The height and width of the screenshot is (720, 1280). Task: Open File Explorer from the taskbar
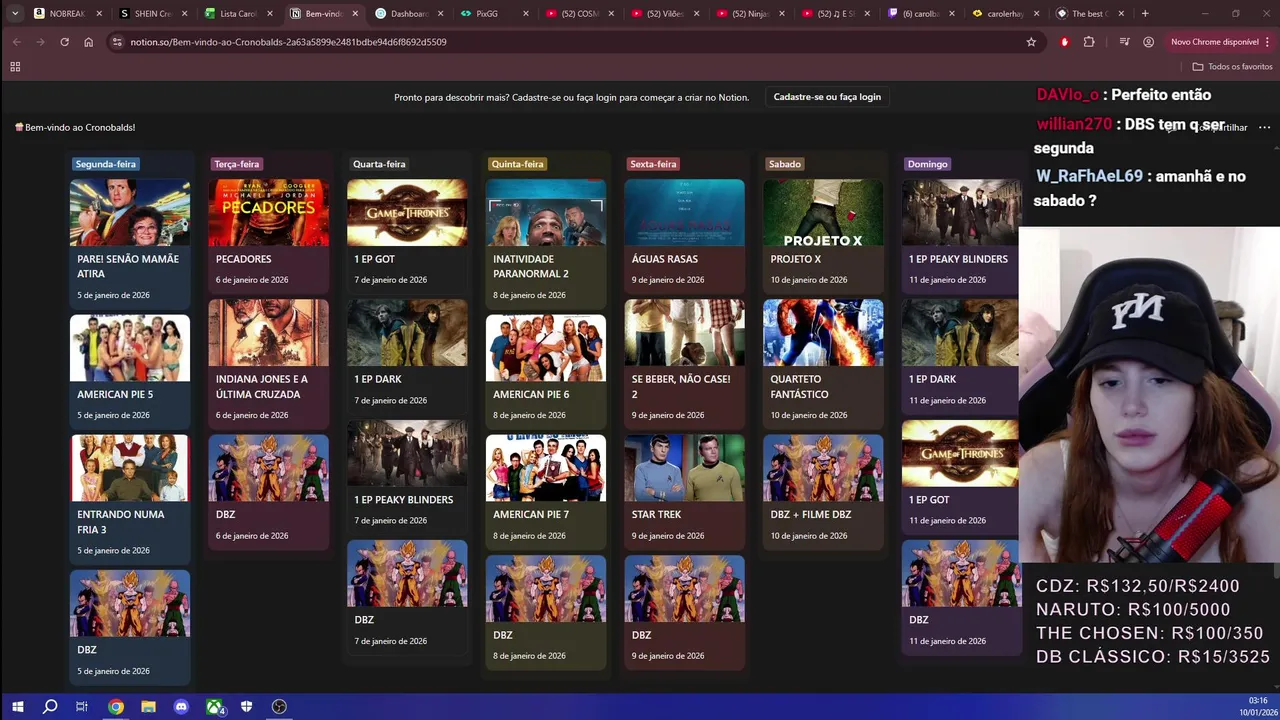point(148,707)
